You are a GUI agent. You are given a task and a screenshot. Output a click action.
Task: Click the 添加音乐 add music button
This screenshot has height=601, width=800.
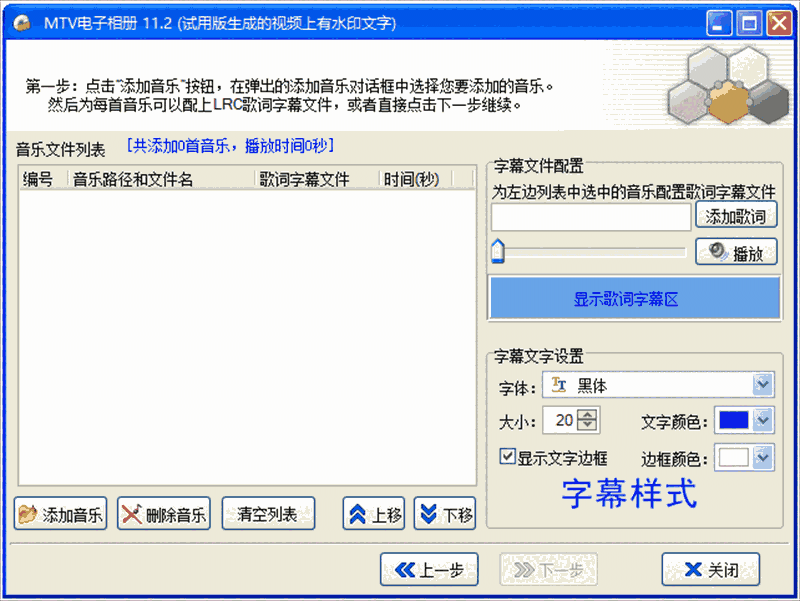point(61,514)
